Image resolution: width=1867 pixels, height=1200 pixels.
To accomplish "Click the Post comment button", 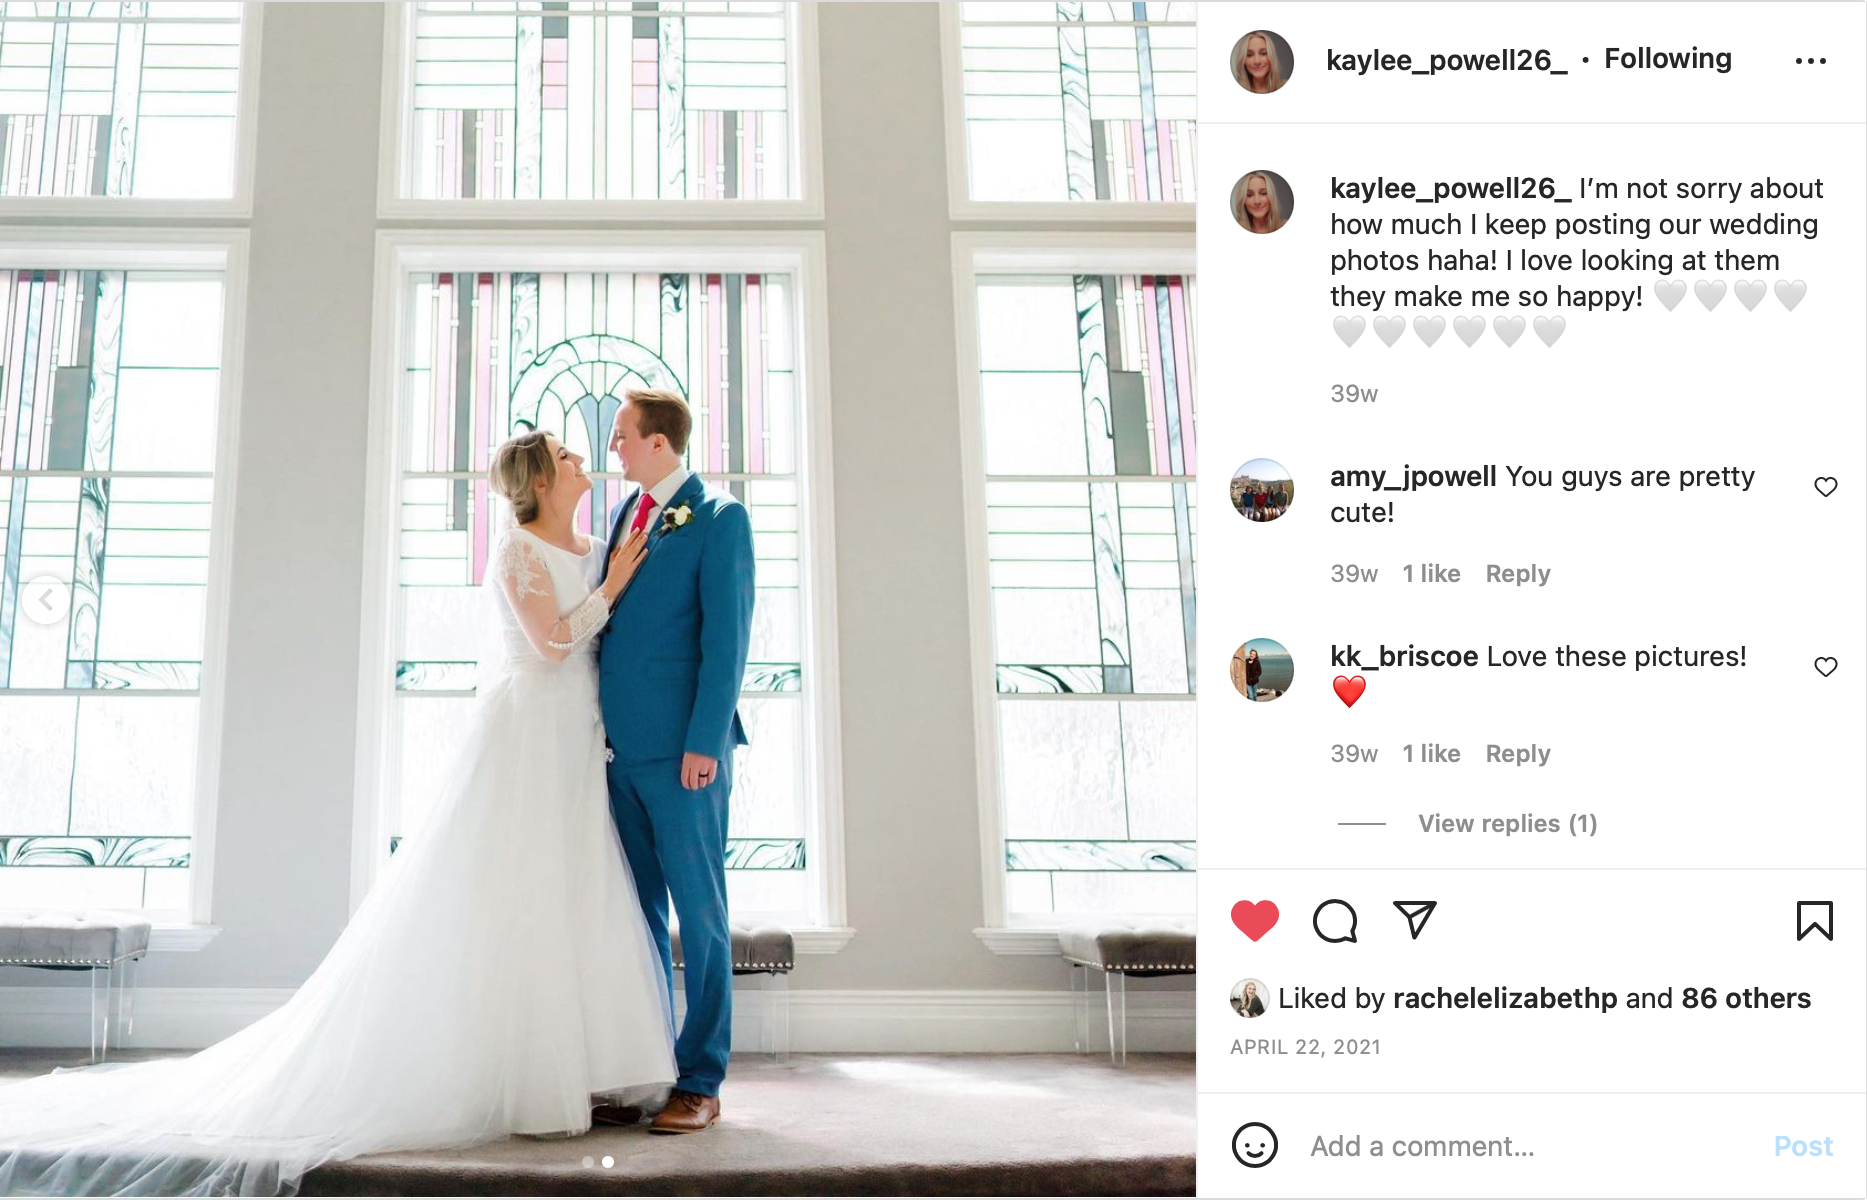I will tap(1802, 1146).
